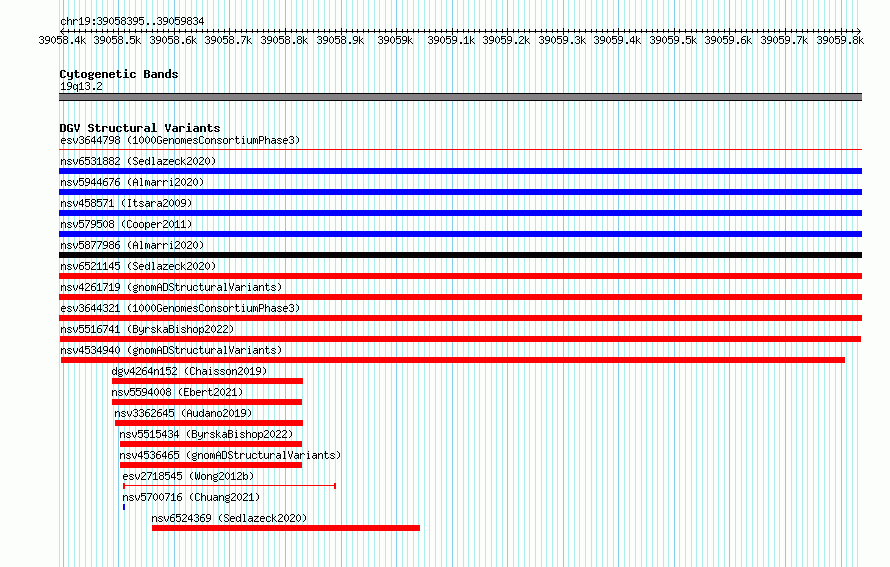The image size is (890, 567).
Task: Click the small blue nsv5700716 marker
Action: pos(124,507)
